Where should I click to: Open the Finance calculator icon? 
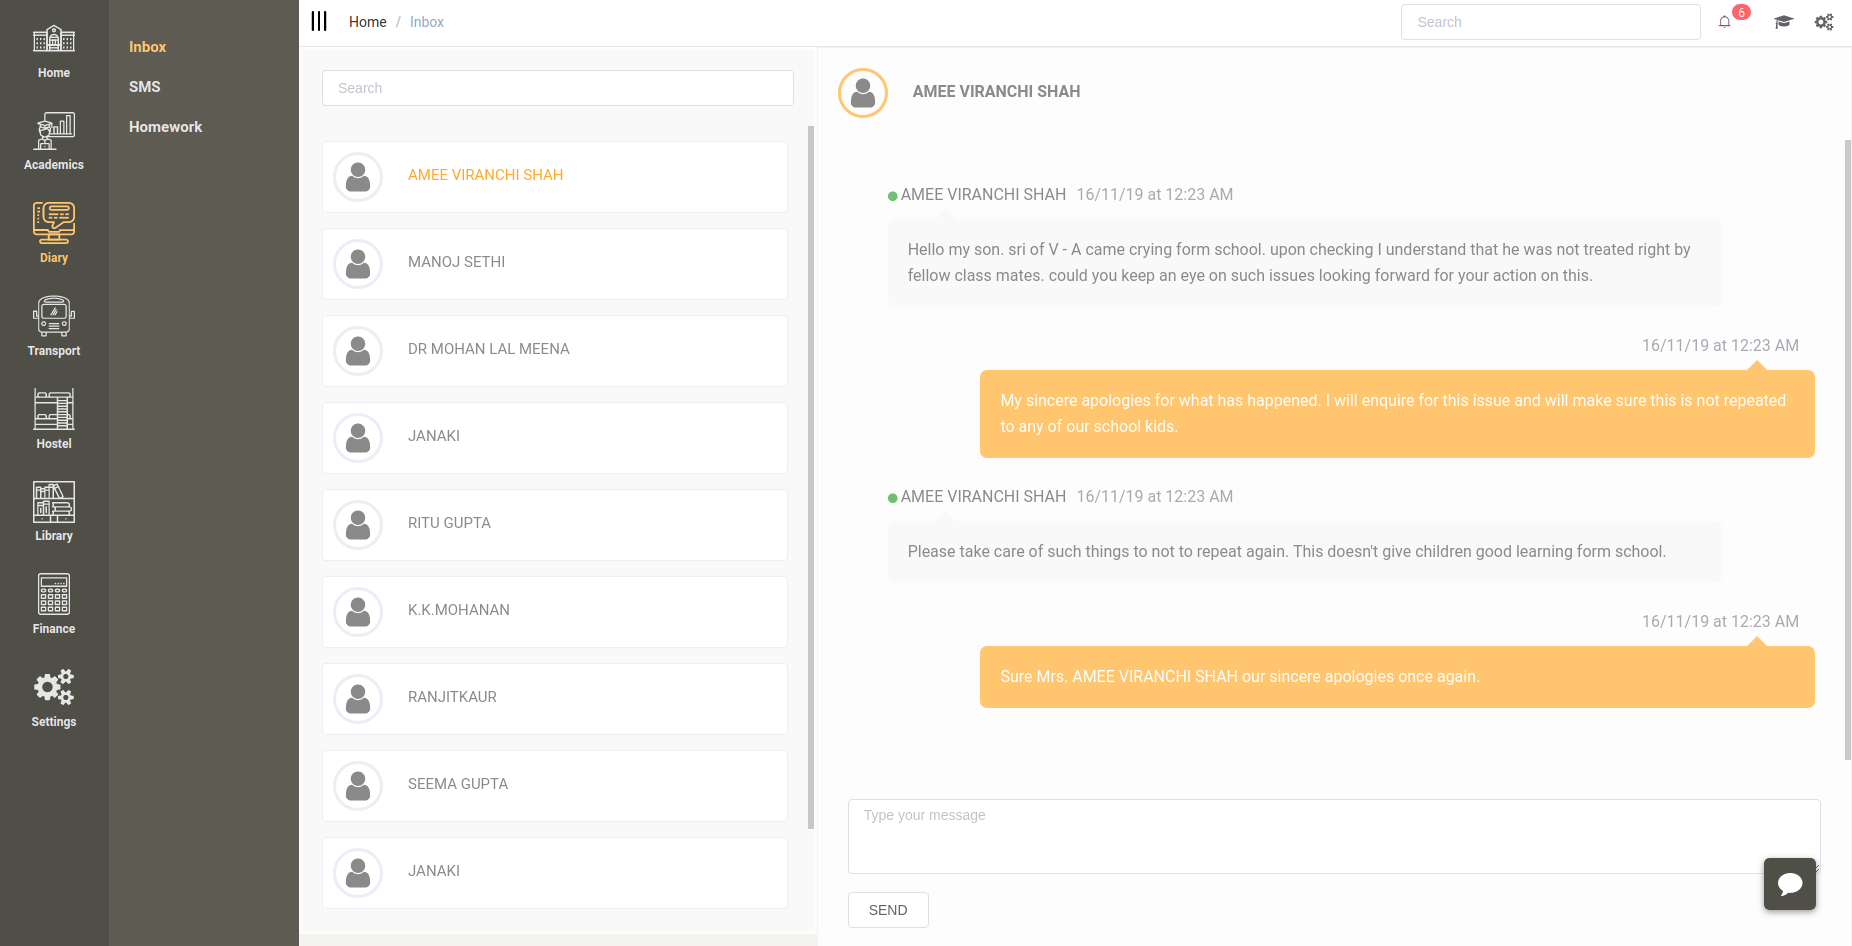(x=54, y=595)
